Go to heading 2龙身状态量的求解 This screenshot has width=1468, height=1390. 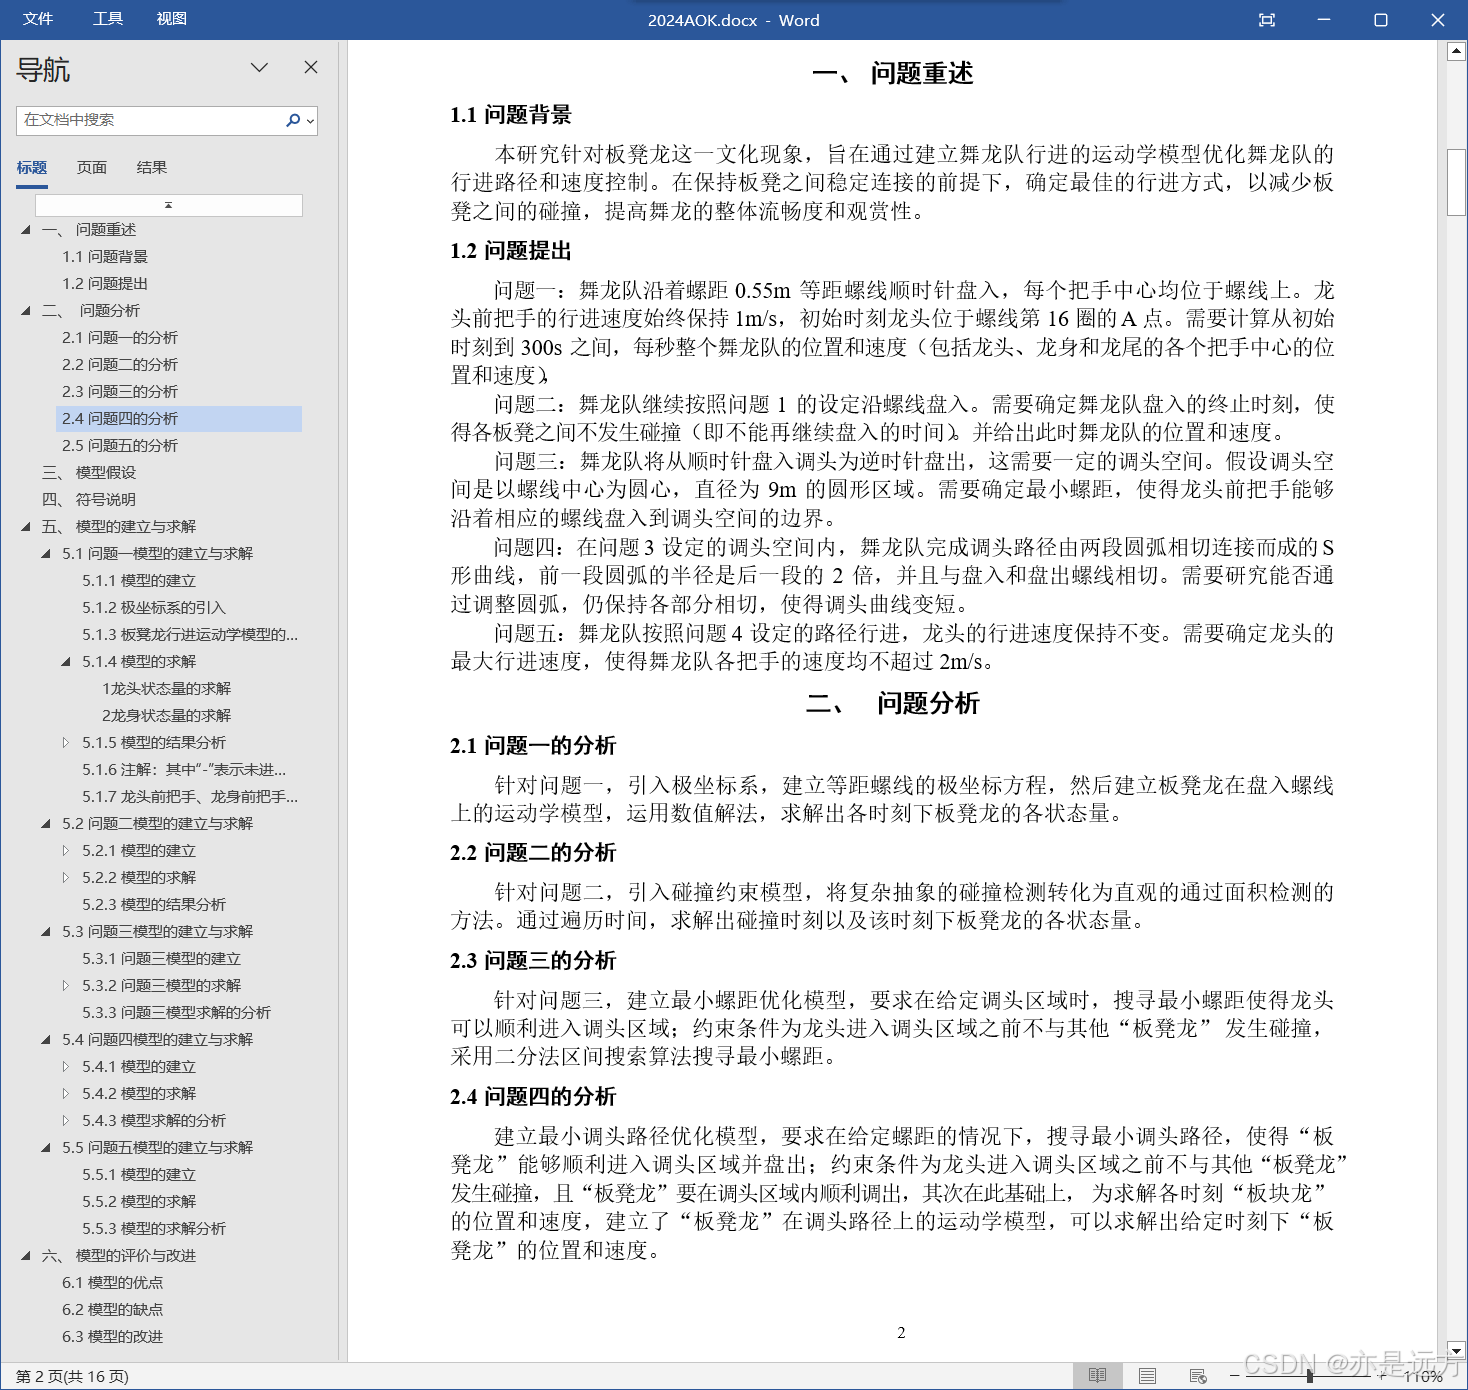[166, 716]
